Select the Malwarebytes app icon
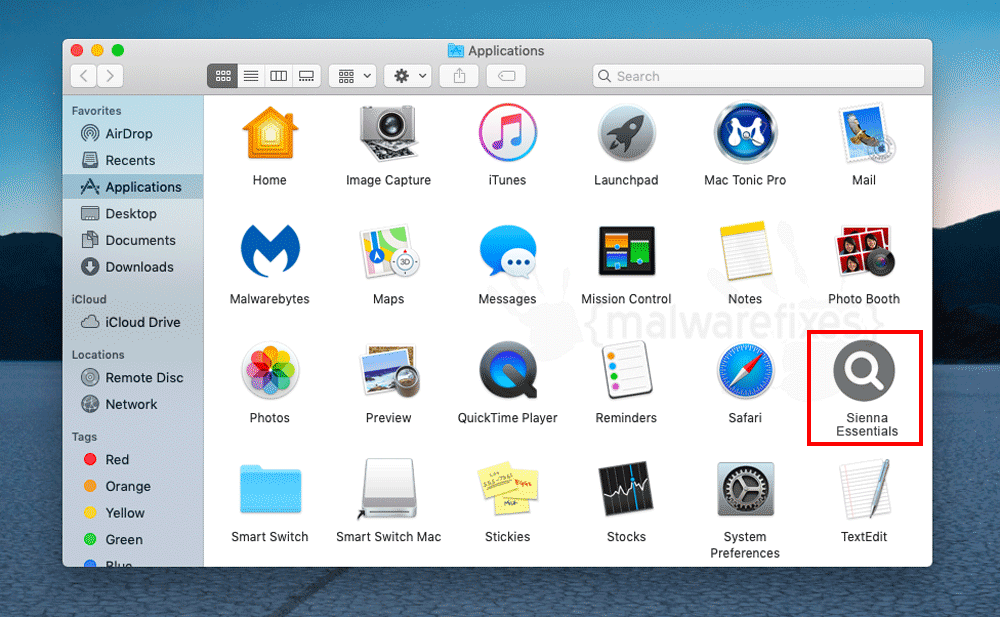 (x=270, y=251)
